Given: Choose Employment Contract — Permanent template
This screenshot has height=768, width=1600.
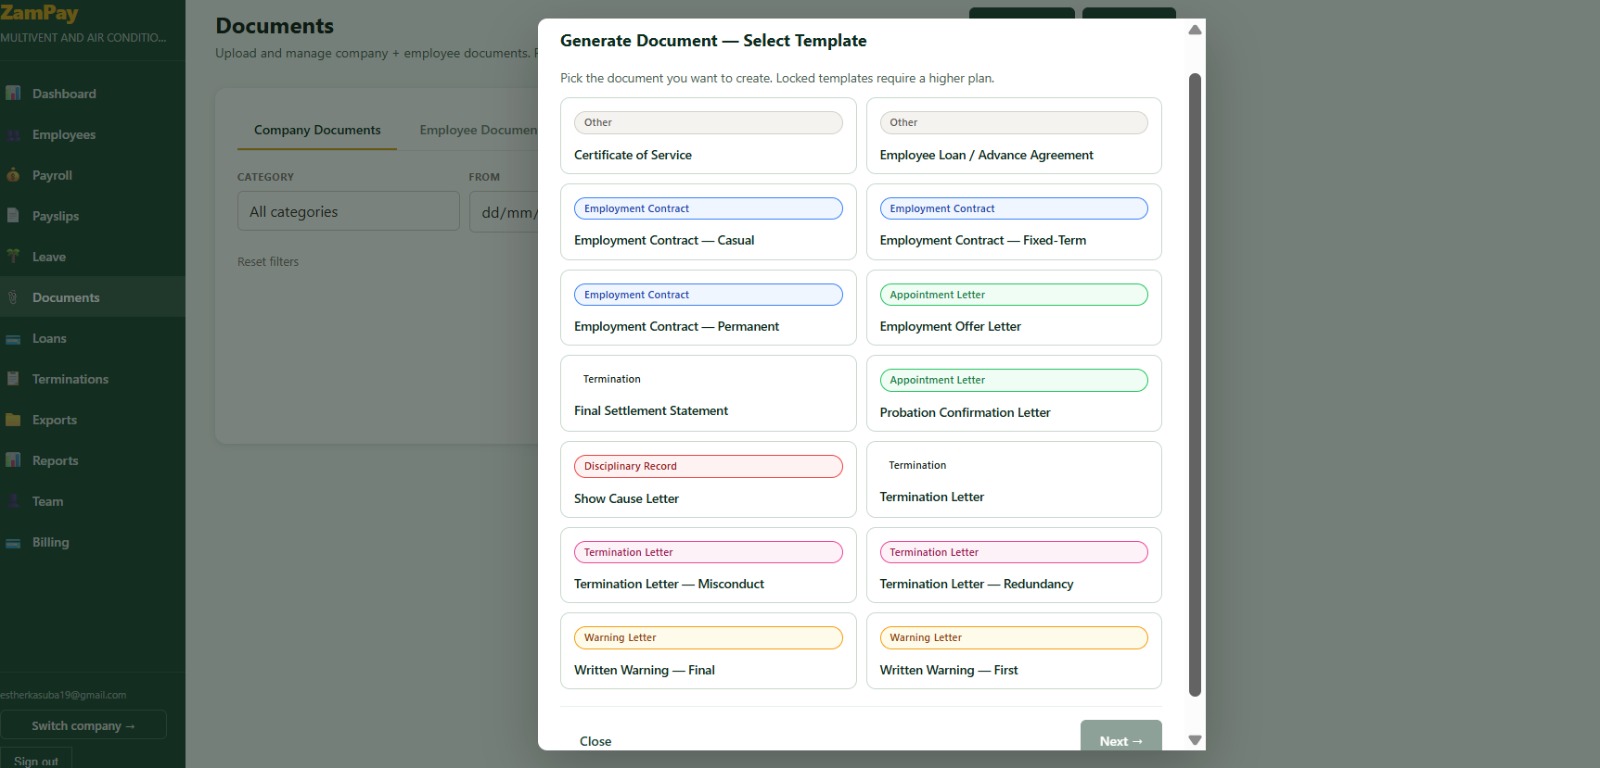Looking at the screenshot, I should coord(708,307).
